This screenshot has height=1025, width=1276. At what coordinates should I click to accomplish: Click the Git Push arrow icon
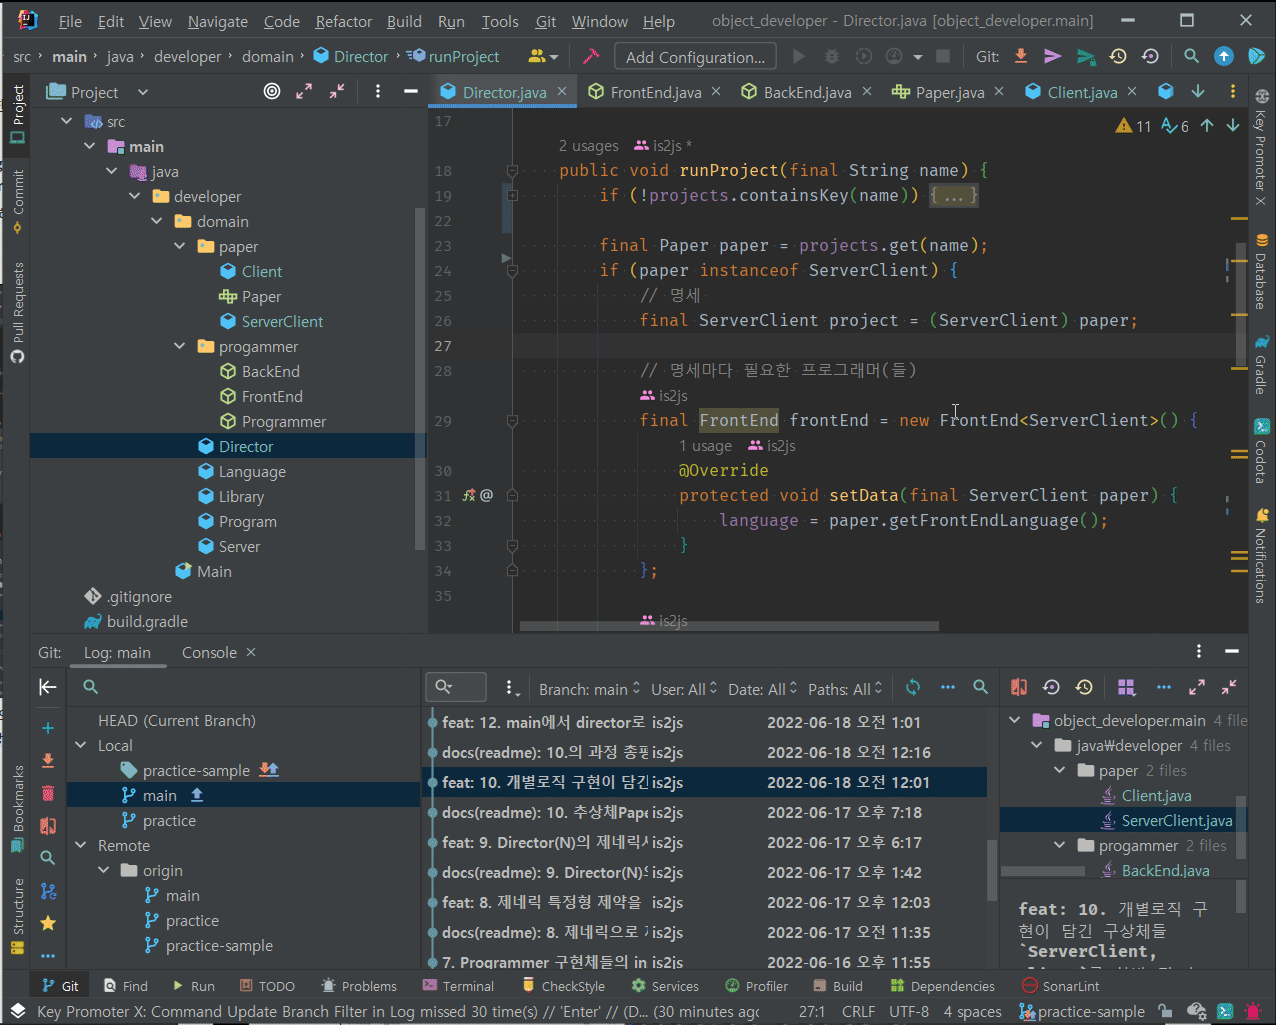pos(1085,57)
